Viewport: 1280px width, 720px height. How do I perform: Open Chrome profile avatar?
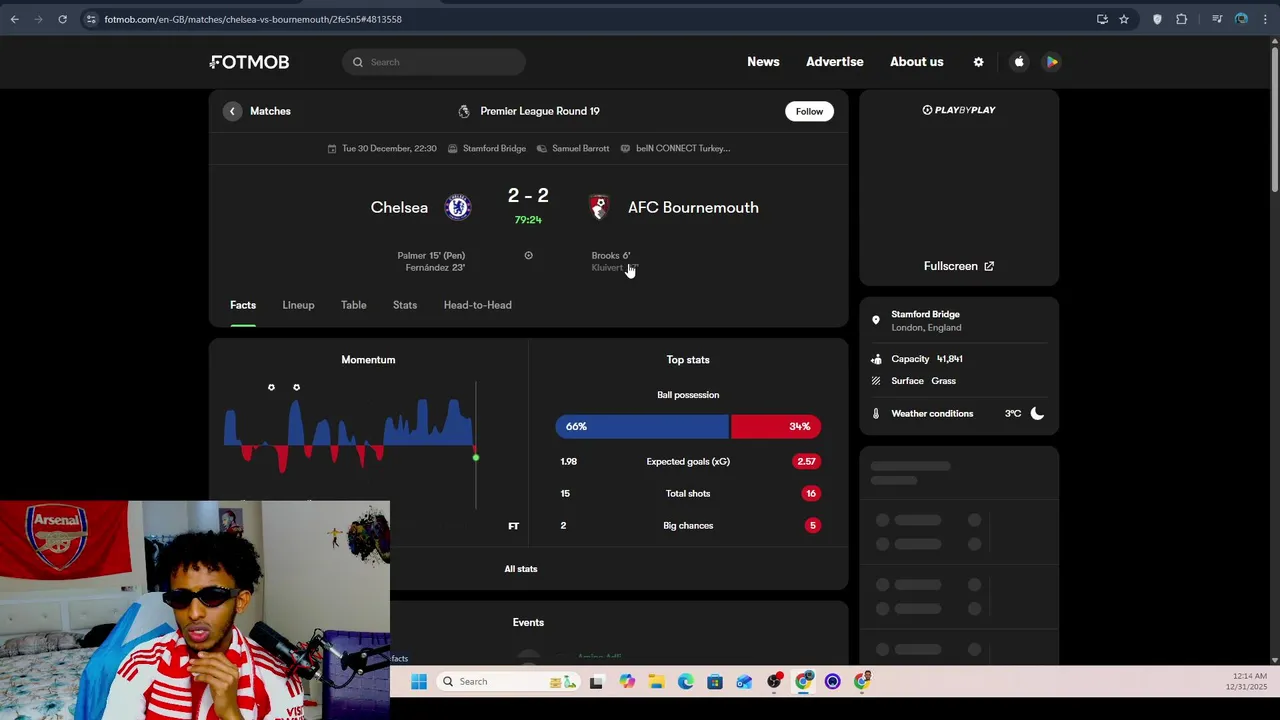(1241, 19)
